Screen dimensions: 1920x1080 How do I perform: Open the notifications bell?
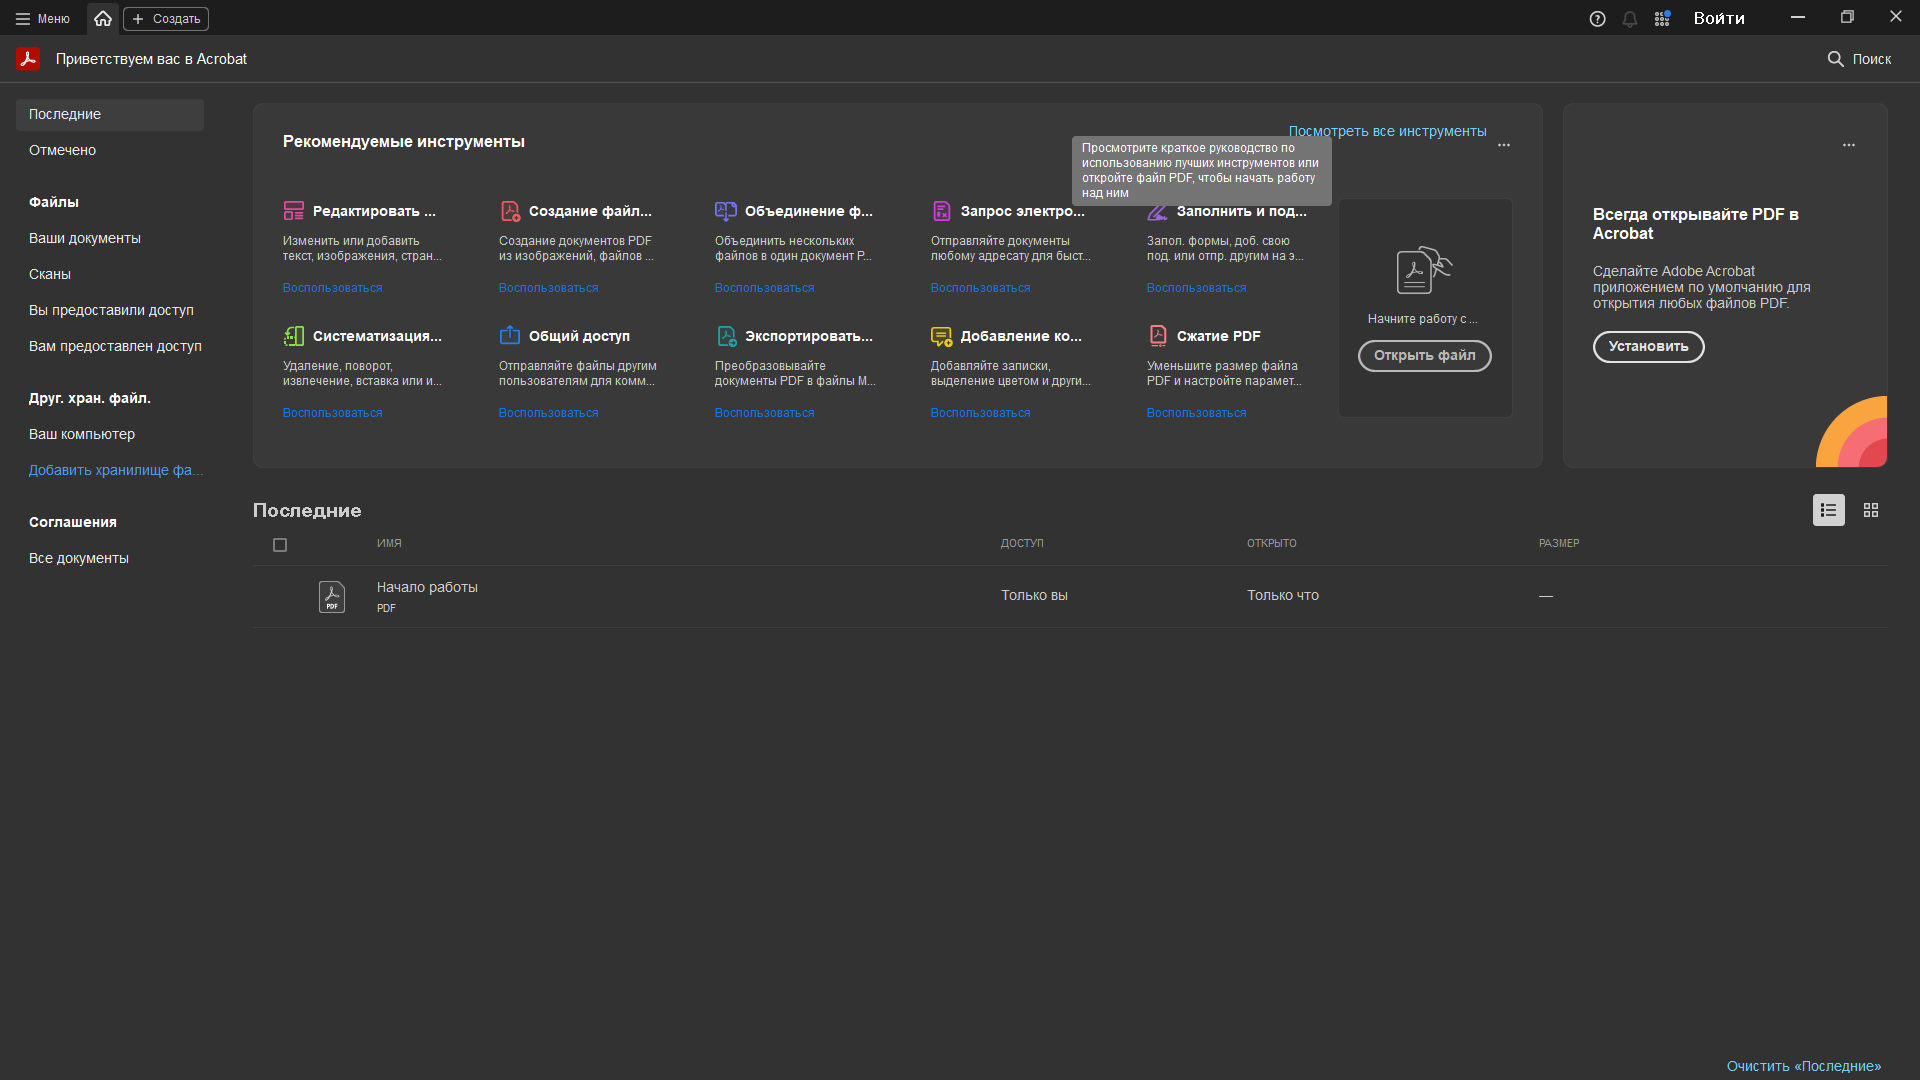[x=1630, y=19]
